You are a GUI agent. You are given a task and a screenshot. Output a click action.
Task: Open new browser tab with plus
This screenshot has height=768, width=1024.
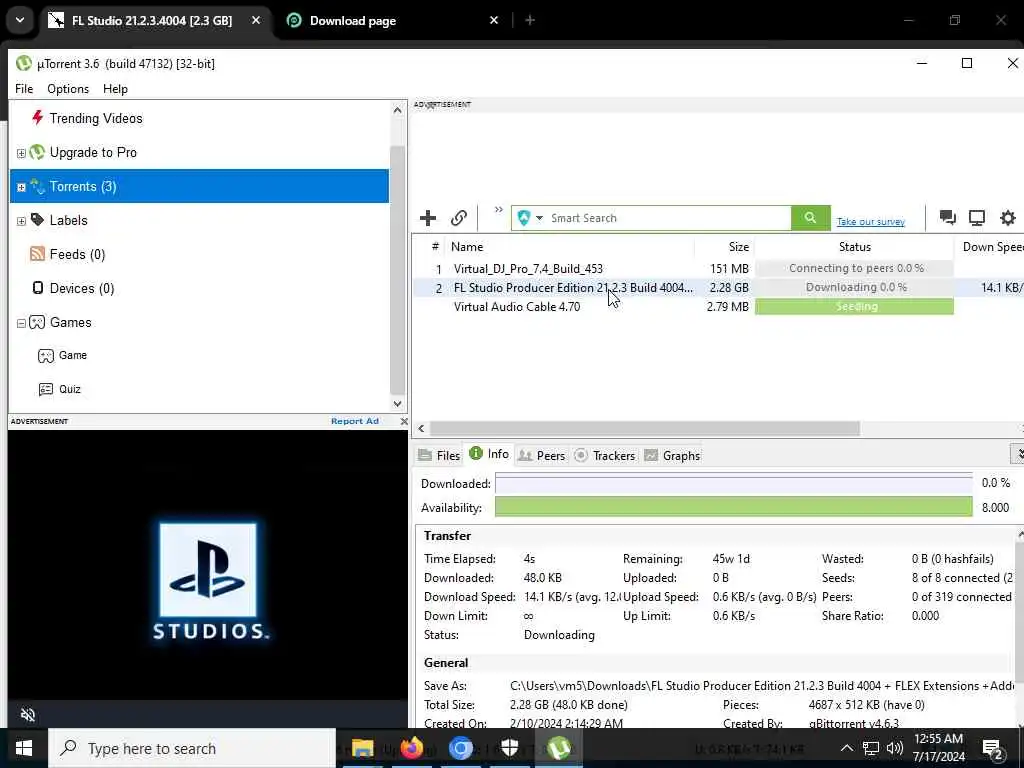[x=530, y=20]
